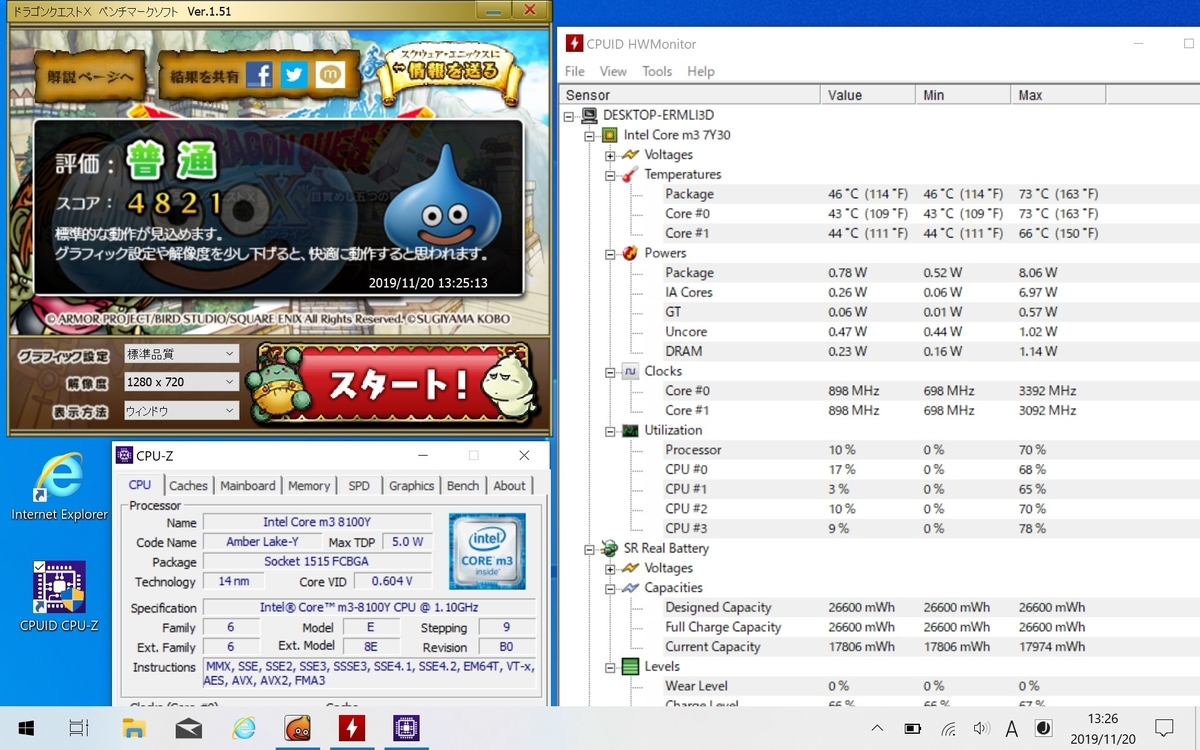Open the グラフィック設定 quality dropdown
1200x750 pixels.
click(x=181, y=353)
